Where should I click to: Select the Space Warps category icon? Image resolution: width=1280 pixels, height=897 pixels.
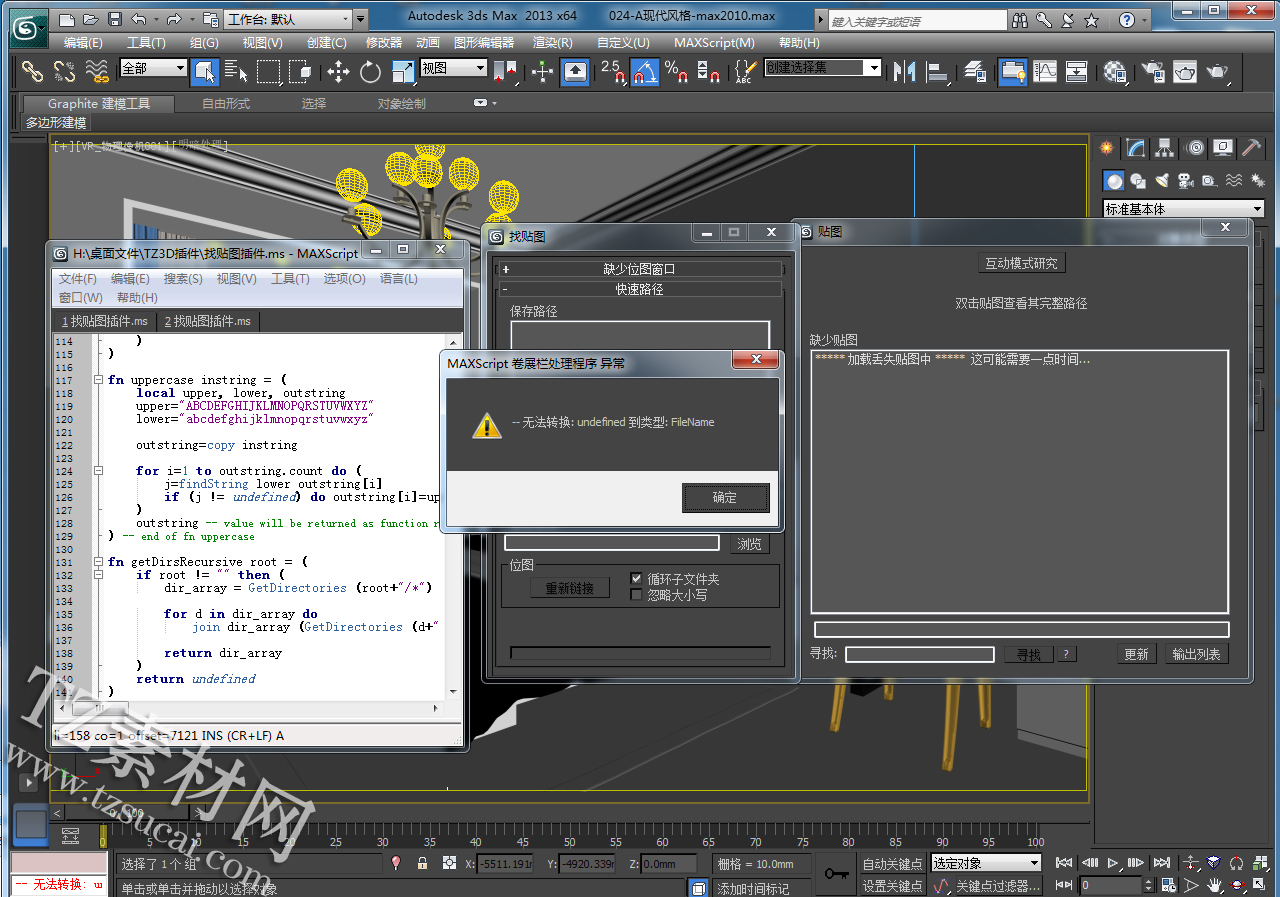tap(1234, 181)
